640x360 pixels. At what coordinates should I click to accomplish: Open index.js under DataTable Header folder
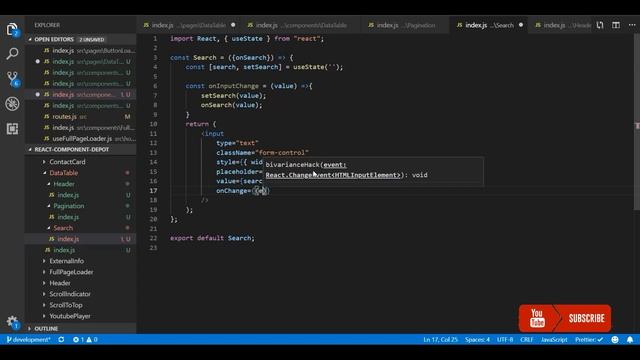[80, 195]
